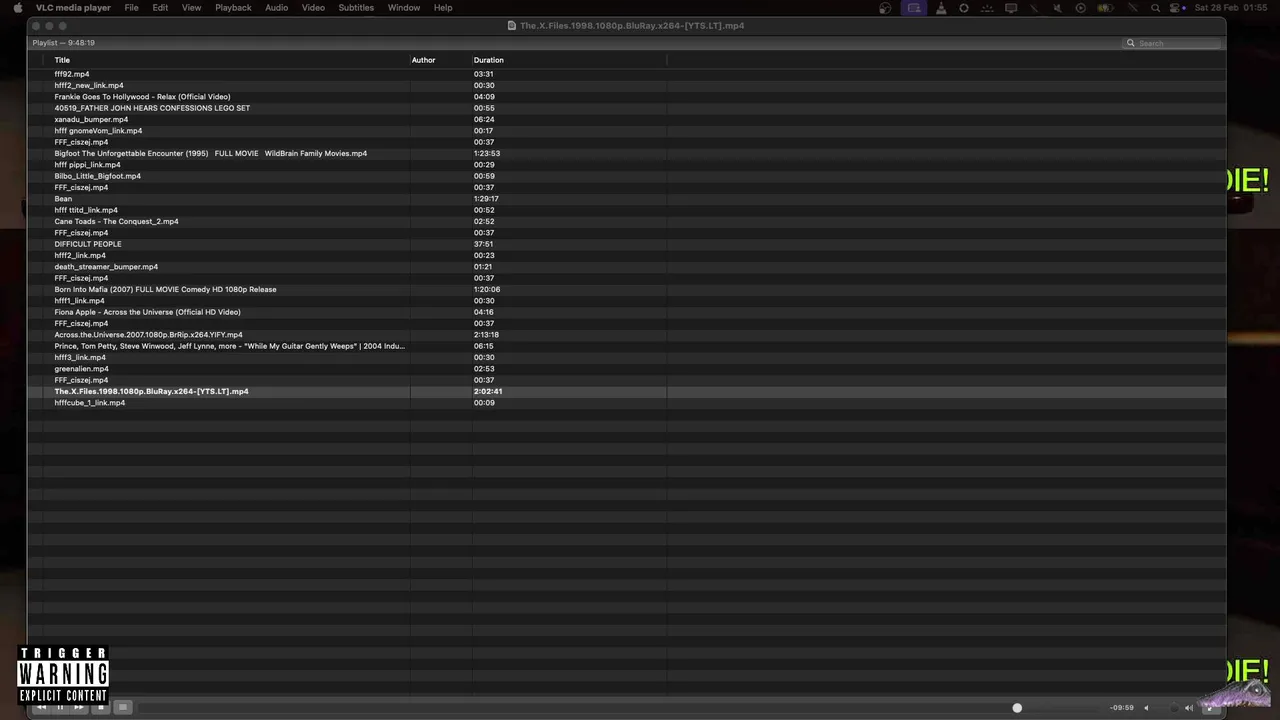Click the display mirroring menu bar icon
1280x720 pixels.
(1011, 7)
